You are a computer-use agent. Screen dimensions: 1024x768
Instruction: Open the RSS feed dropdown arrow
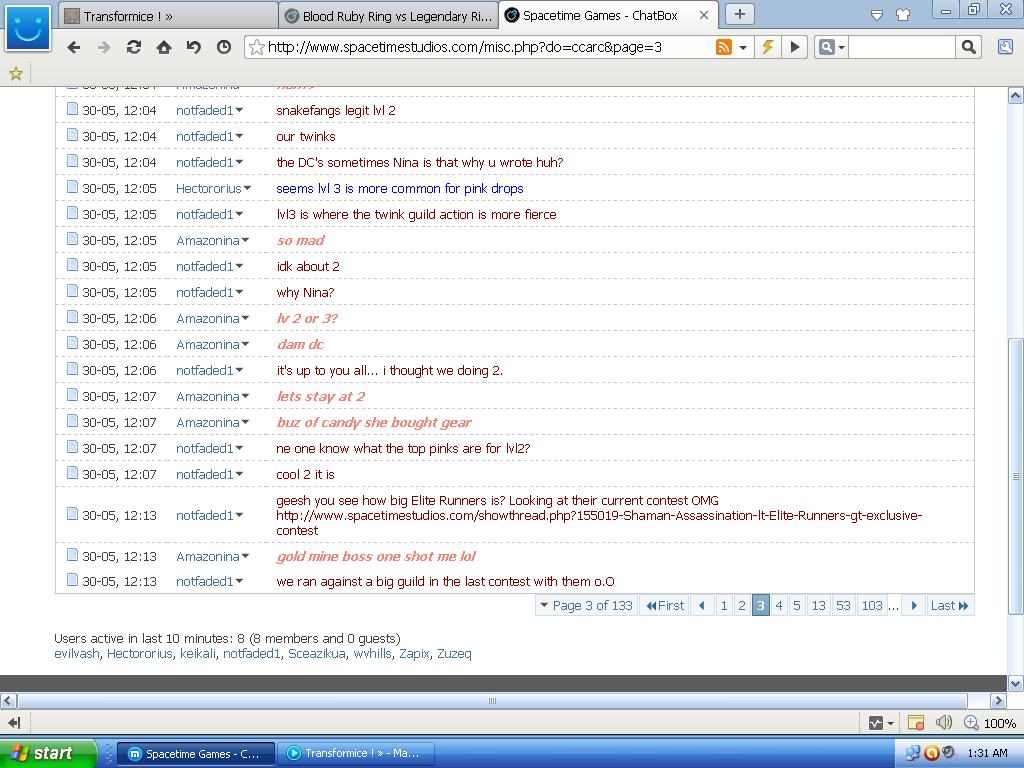coord(743,47)
